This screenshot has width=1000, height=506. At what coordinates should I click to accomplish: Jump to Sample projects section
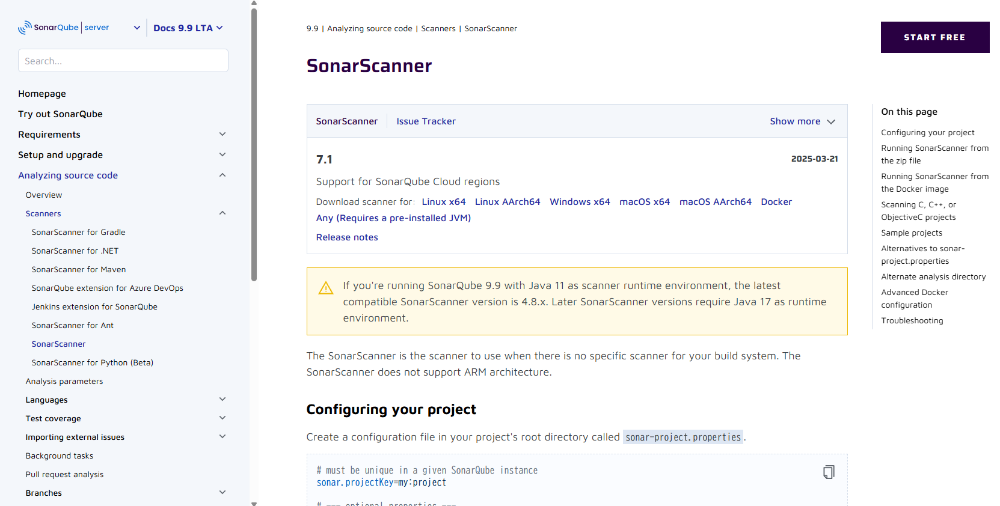tap(912, 233)
